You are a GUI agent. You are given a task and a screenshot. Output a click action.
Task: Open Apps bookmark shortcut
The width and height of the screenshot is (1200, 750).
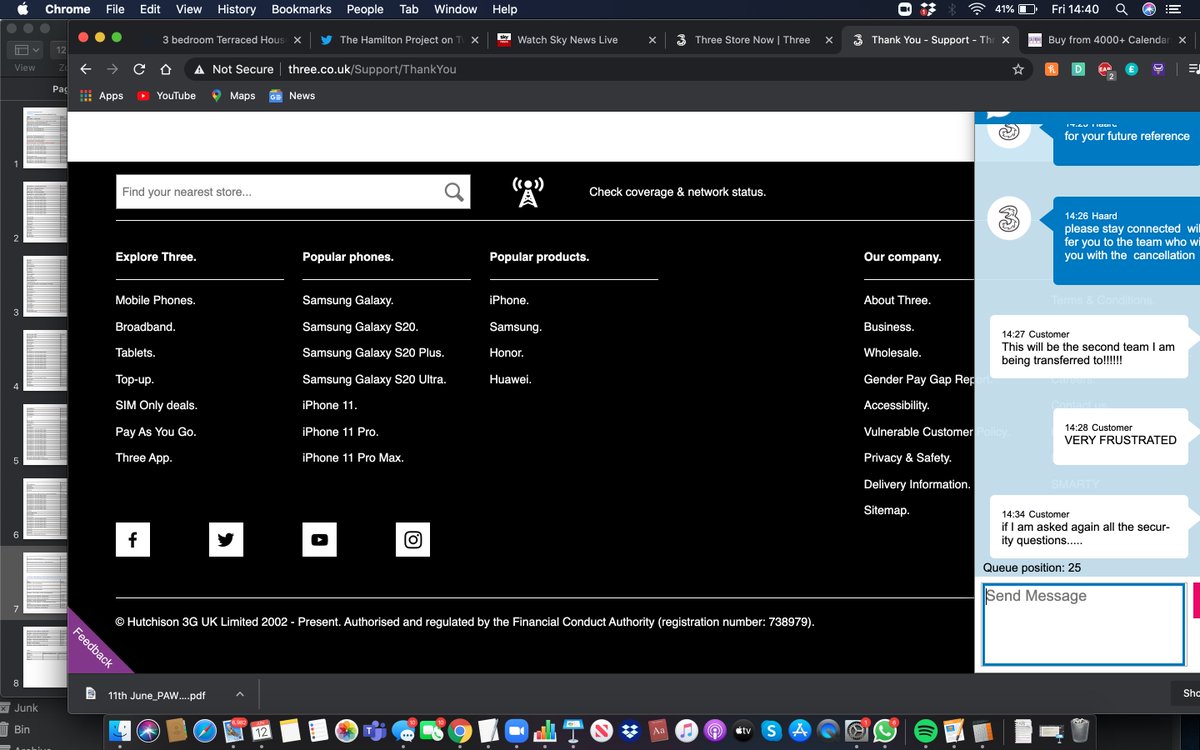[x=100, y=96]
